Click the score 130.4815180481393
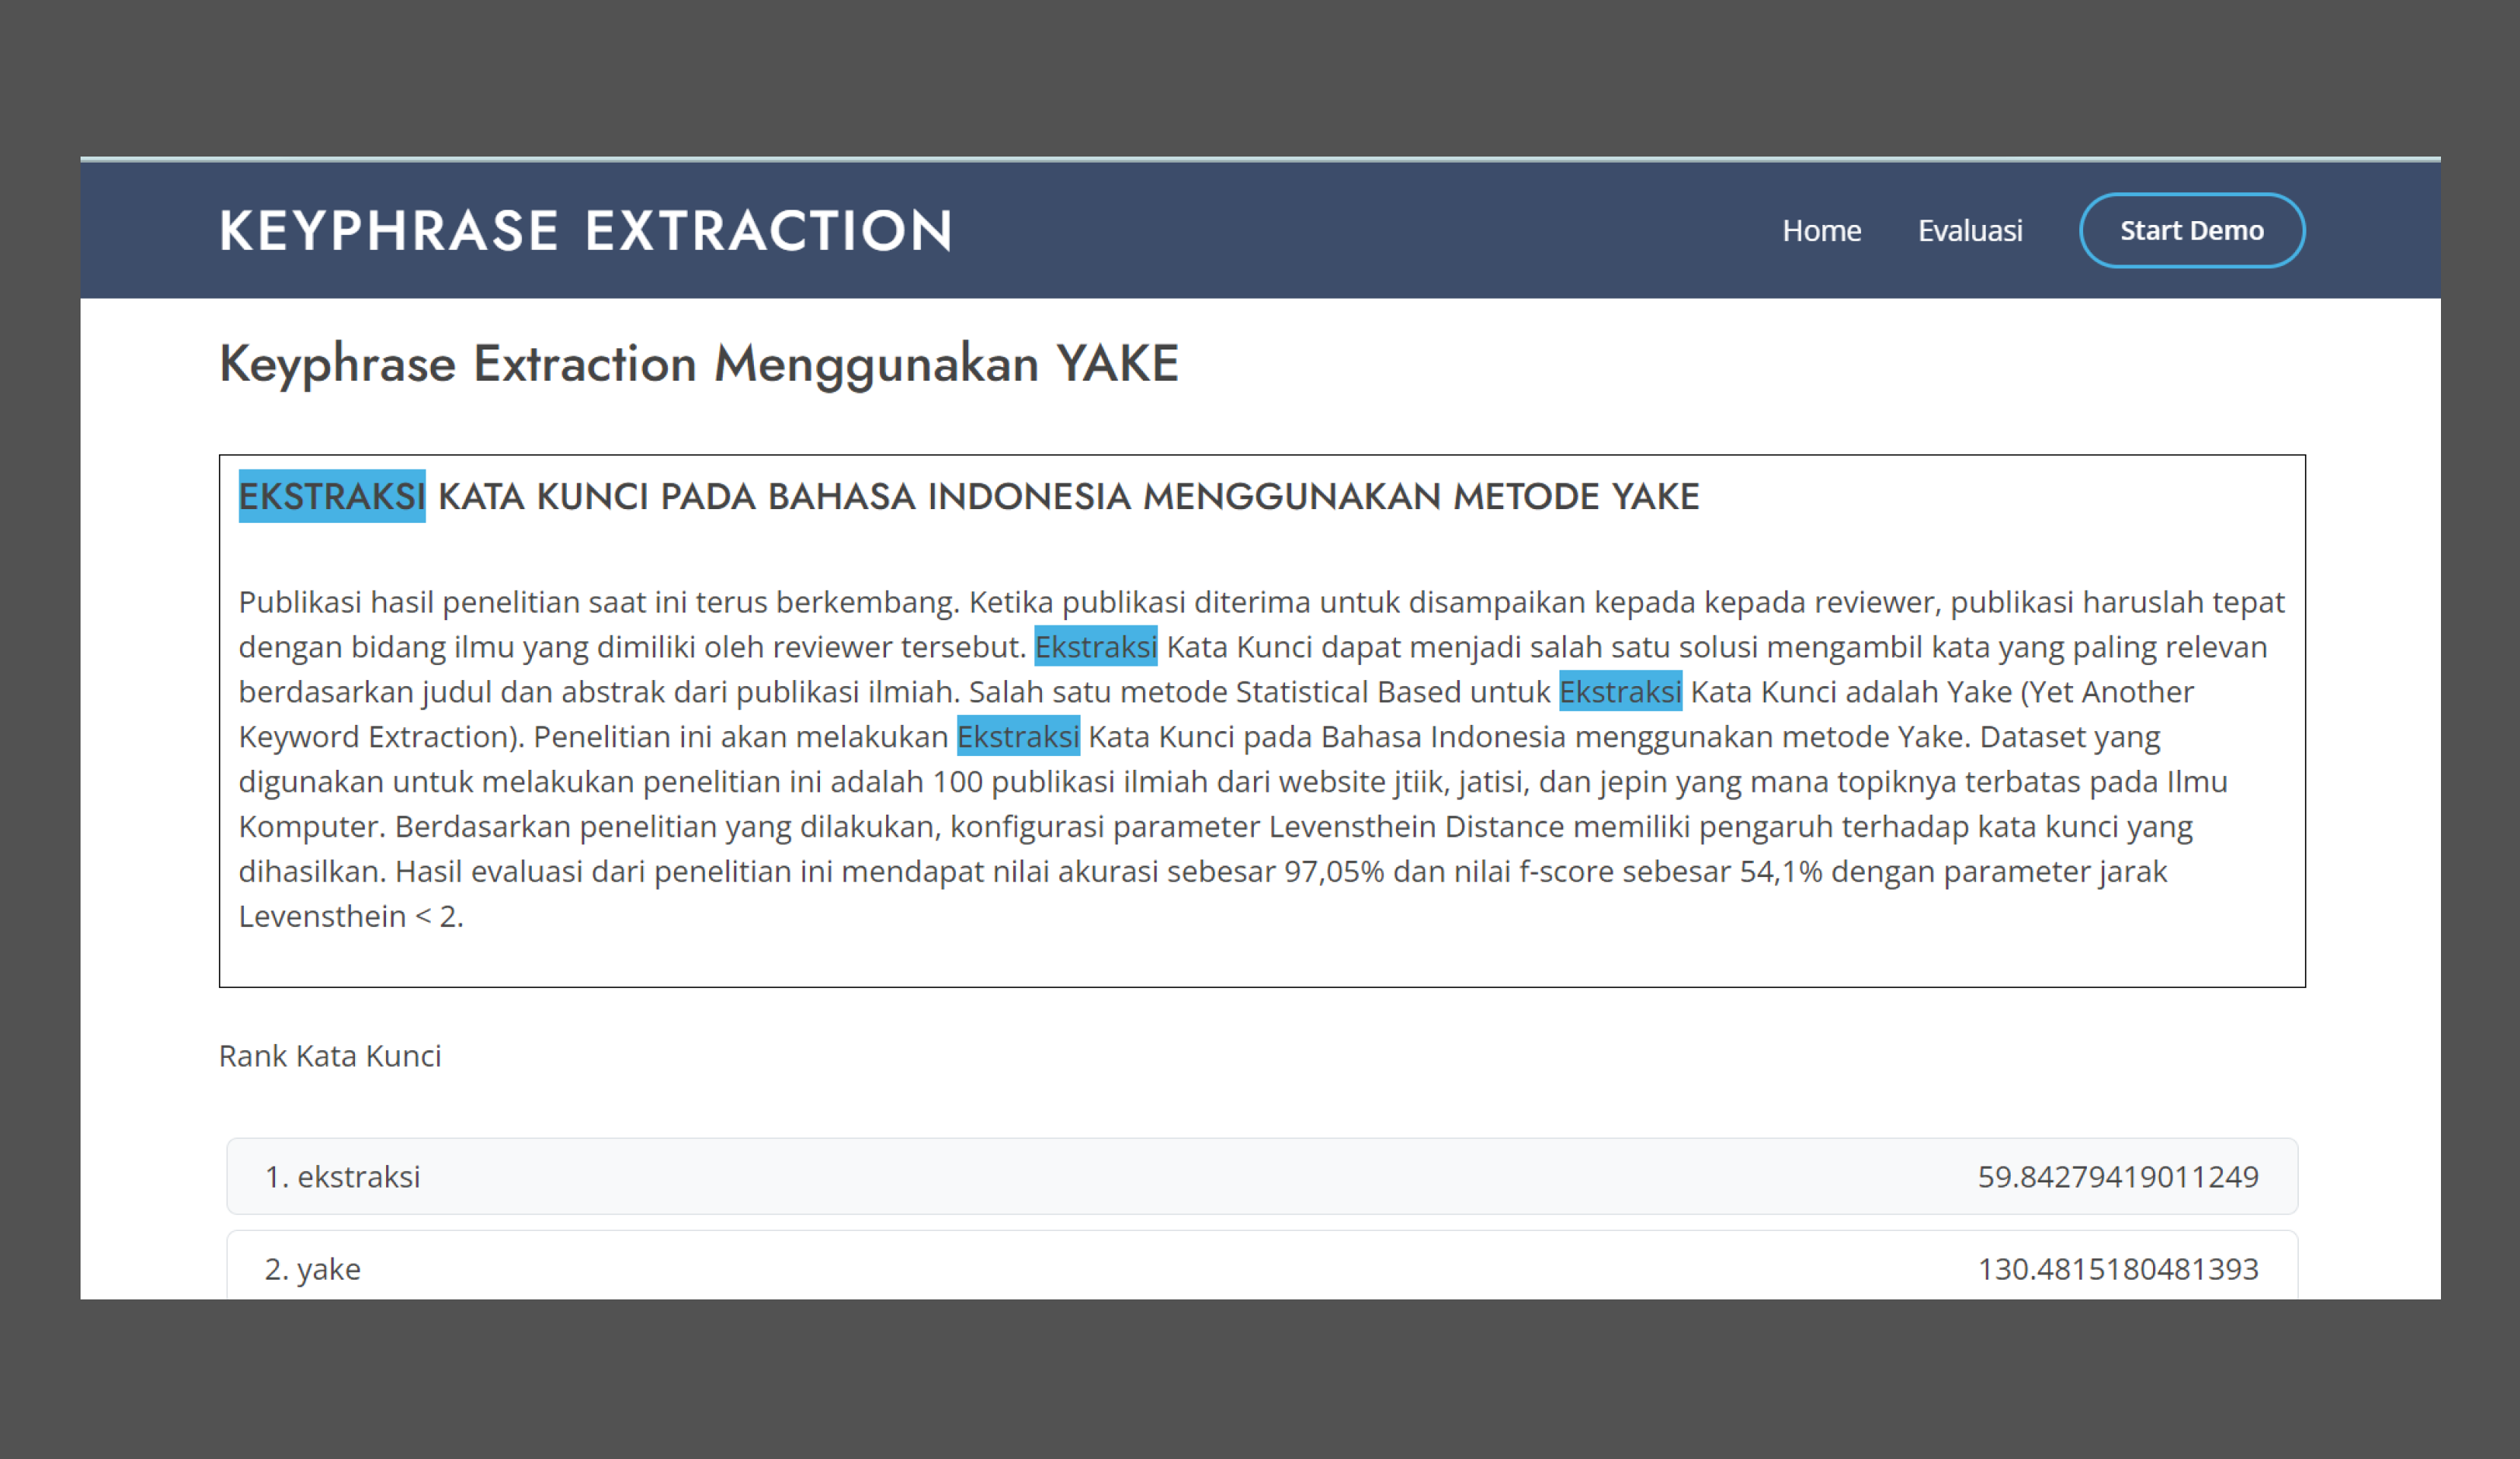The height and width of the screenshot is (1459, 2520). click(2117, 1268)
